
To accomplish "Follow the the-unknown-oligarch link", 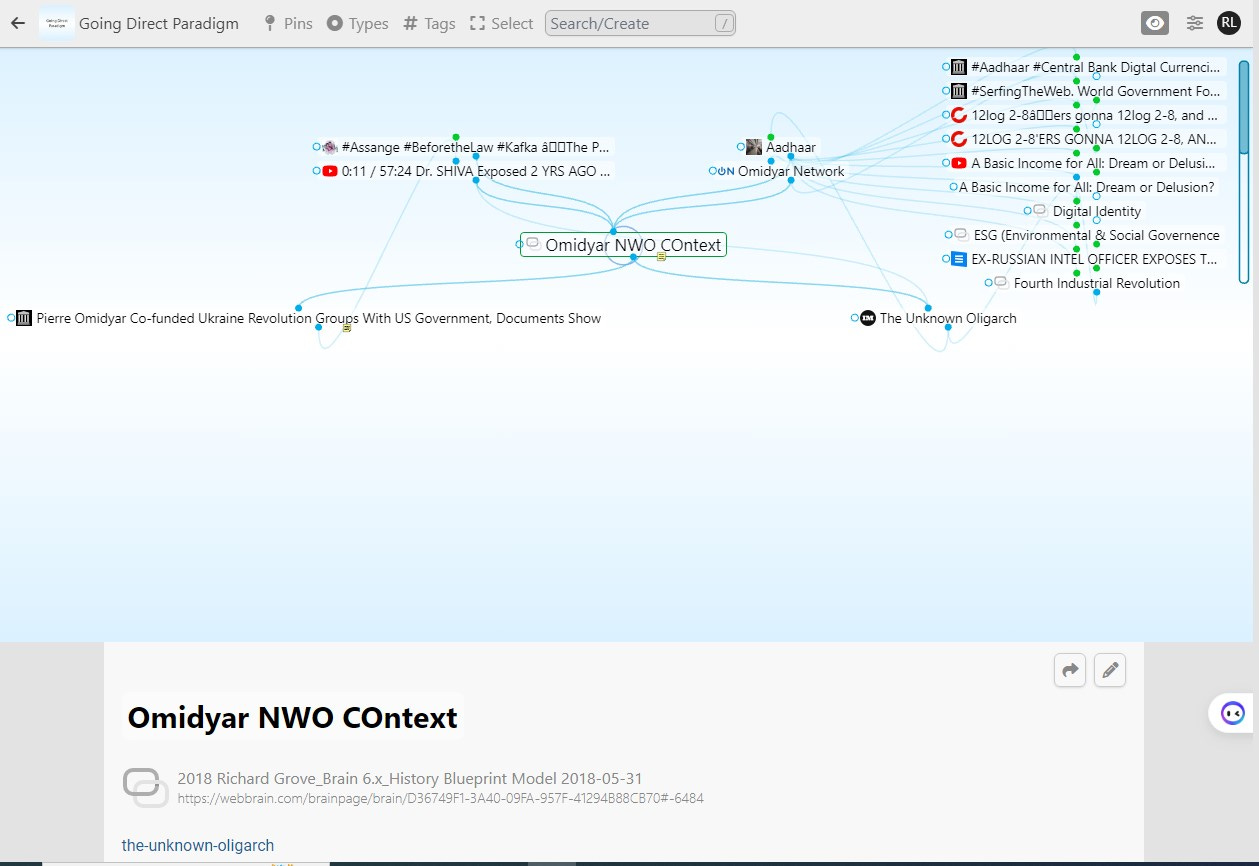I will (x=198, y=845).
